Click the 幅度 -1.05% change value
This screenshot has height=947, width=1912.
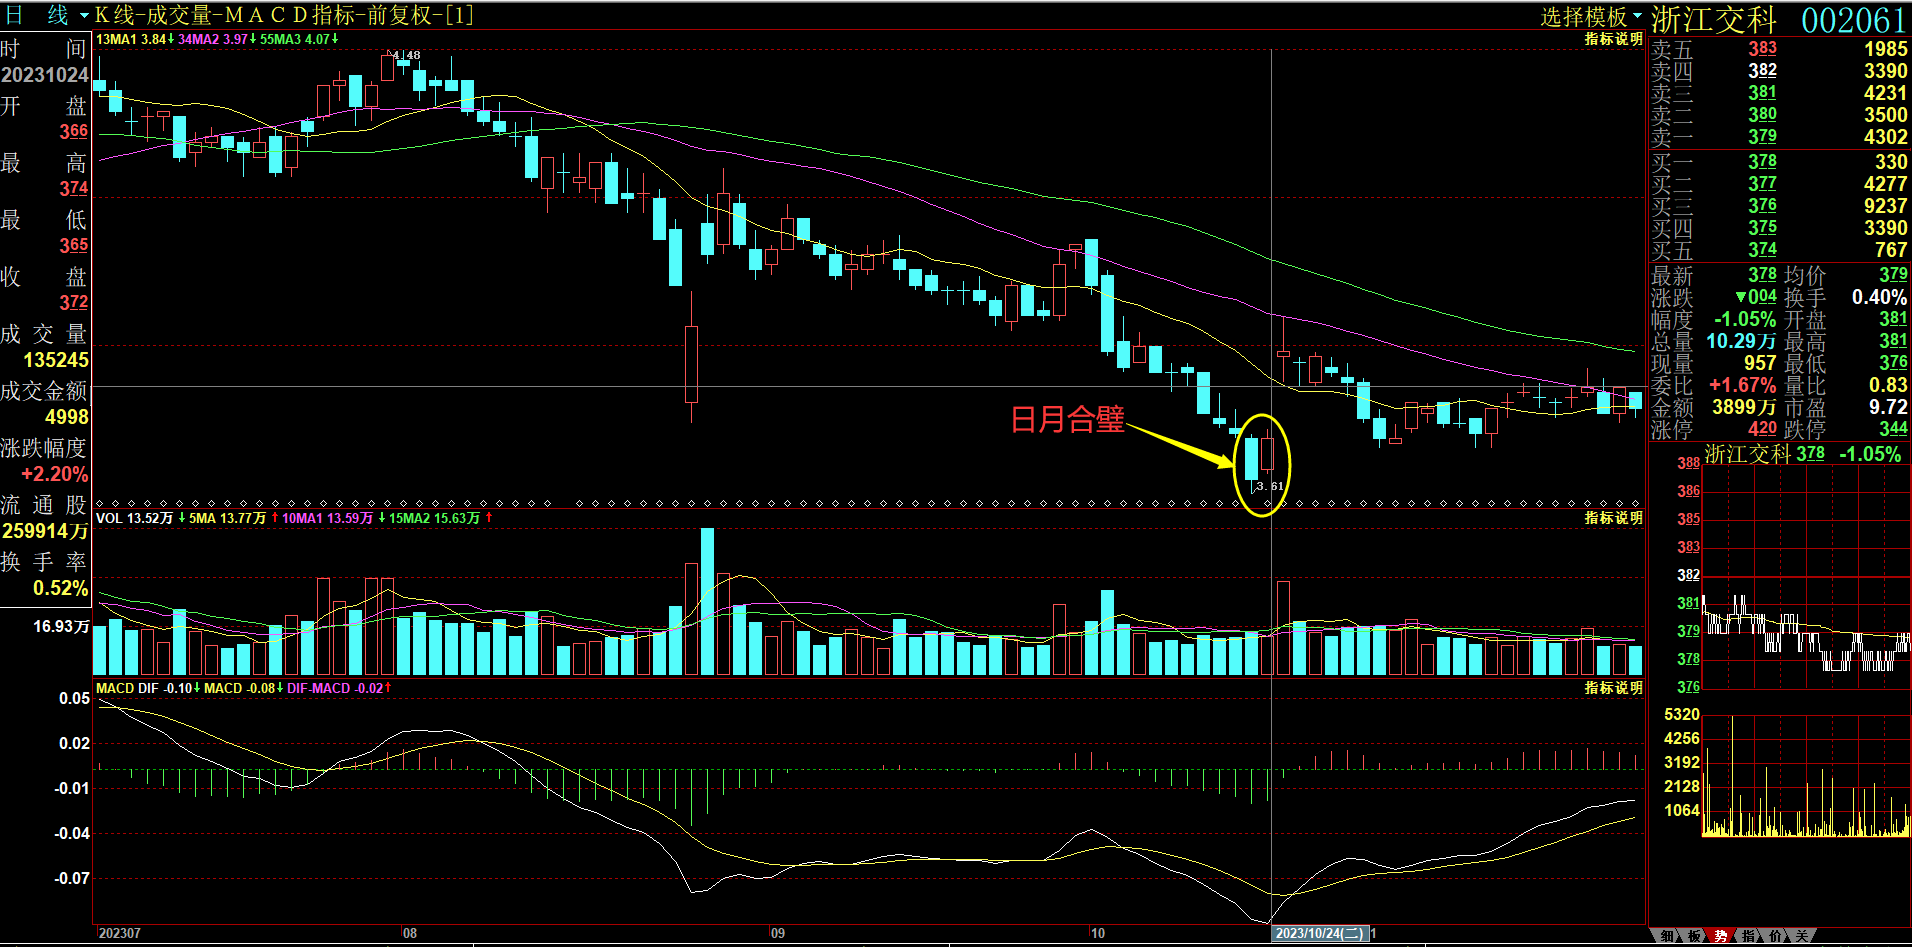[x=1745, y=320]
